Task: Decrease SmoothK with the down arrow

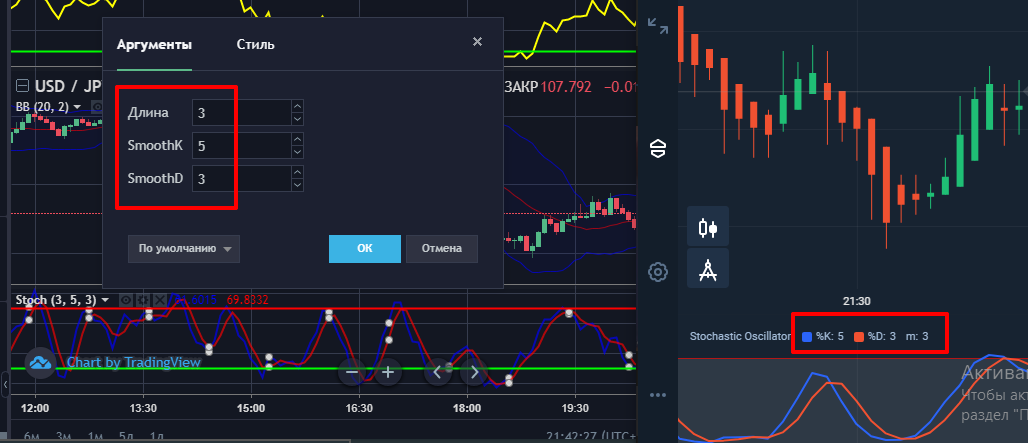Action: point(297,152)
